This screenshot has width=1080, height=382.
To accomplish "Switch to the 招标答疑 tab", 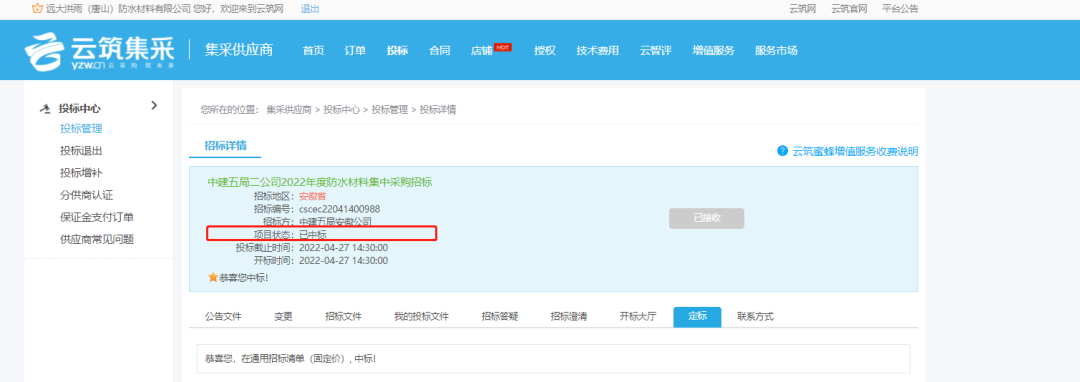I will click(x=500, y=317).
